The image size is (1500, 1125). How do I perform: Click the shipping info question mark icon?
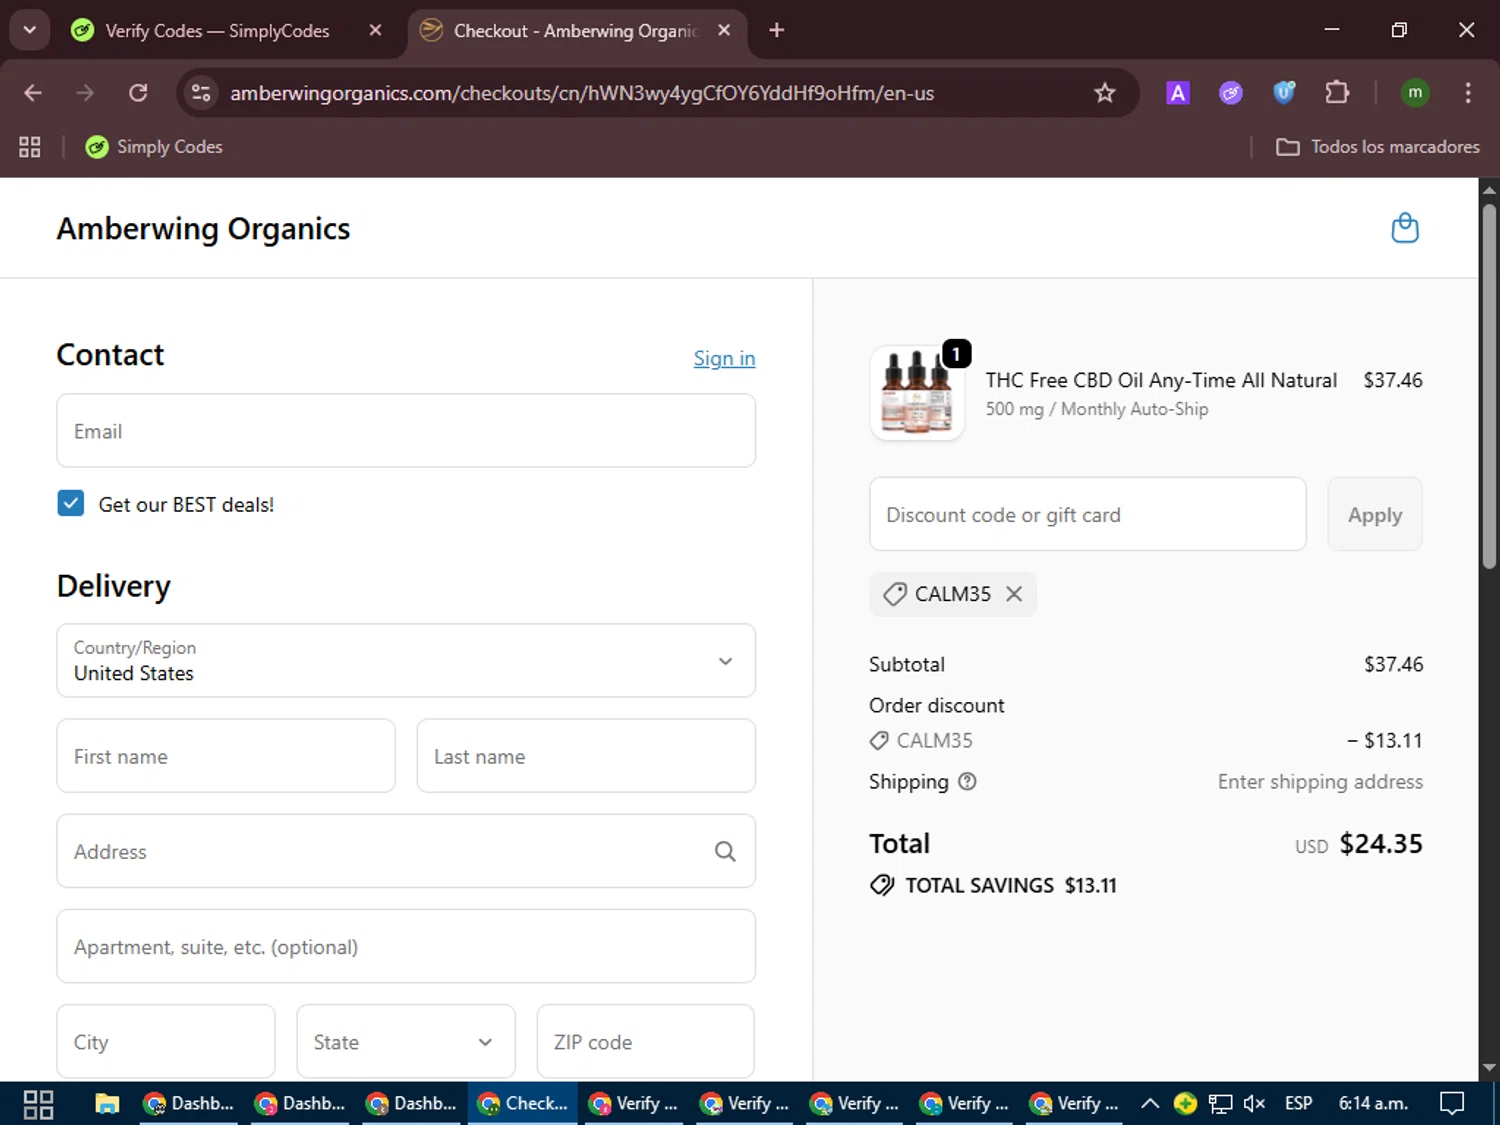[x=967, y=782]
